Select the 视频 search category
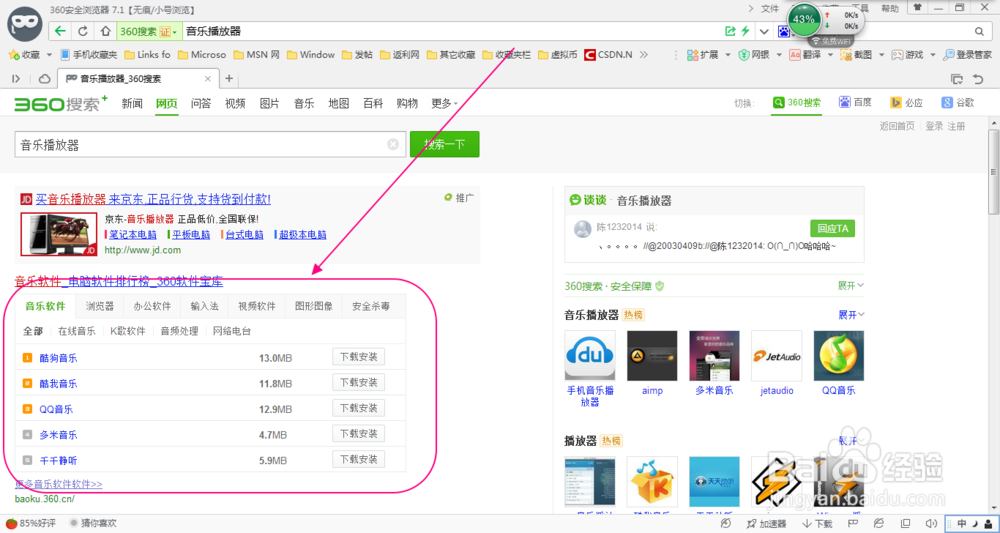The image size is (1000, 533). click(x=235, y=103)
